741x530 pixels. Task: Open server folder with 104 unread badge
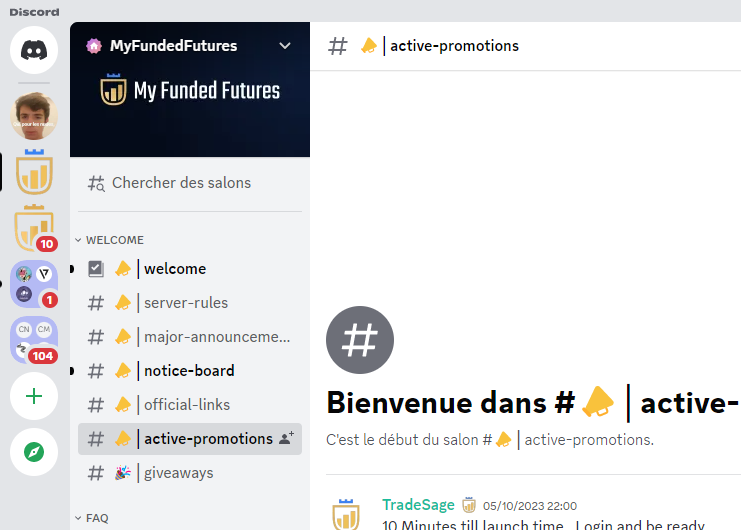(x=34, y=340)
